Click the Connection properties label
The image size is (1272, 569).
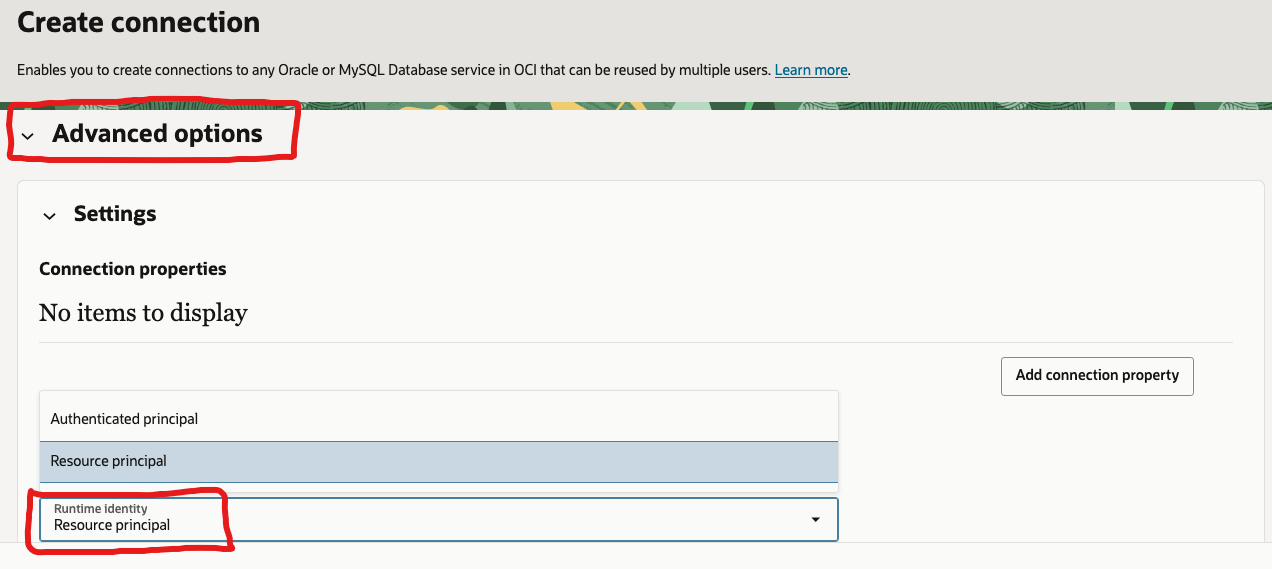(133, 269)
